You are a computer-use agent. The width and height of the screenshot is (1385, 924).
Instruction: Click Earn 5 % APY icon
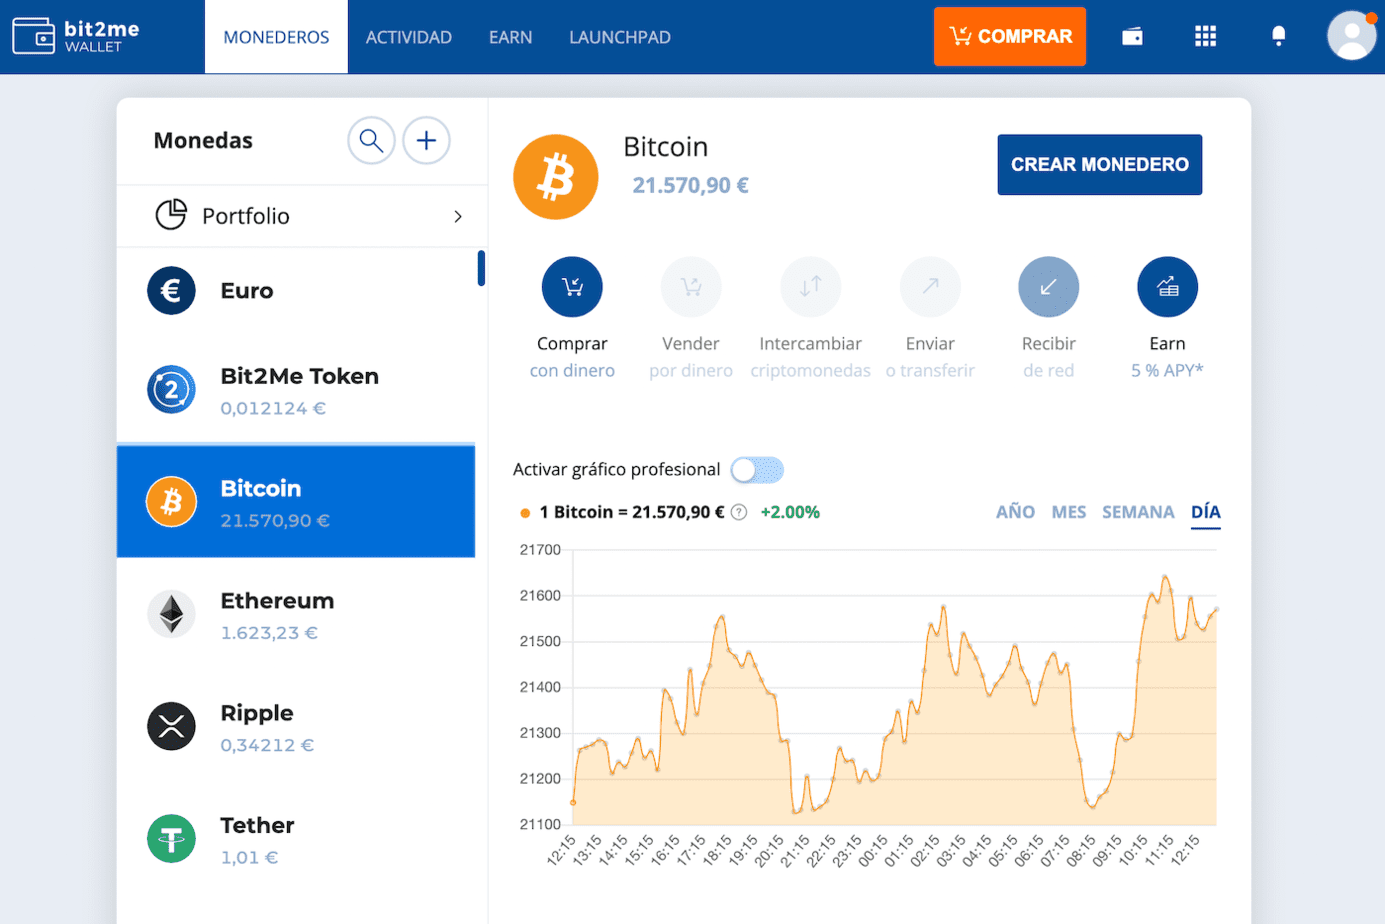[x=1167, y=287]
